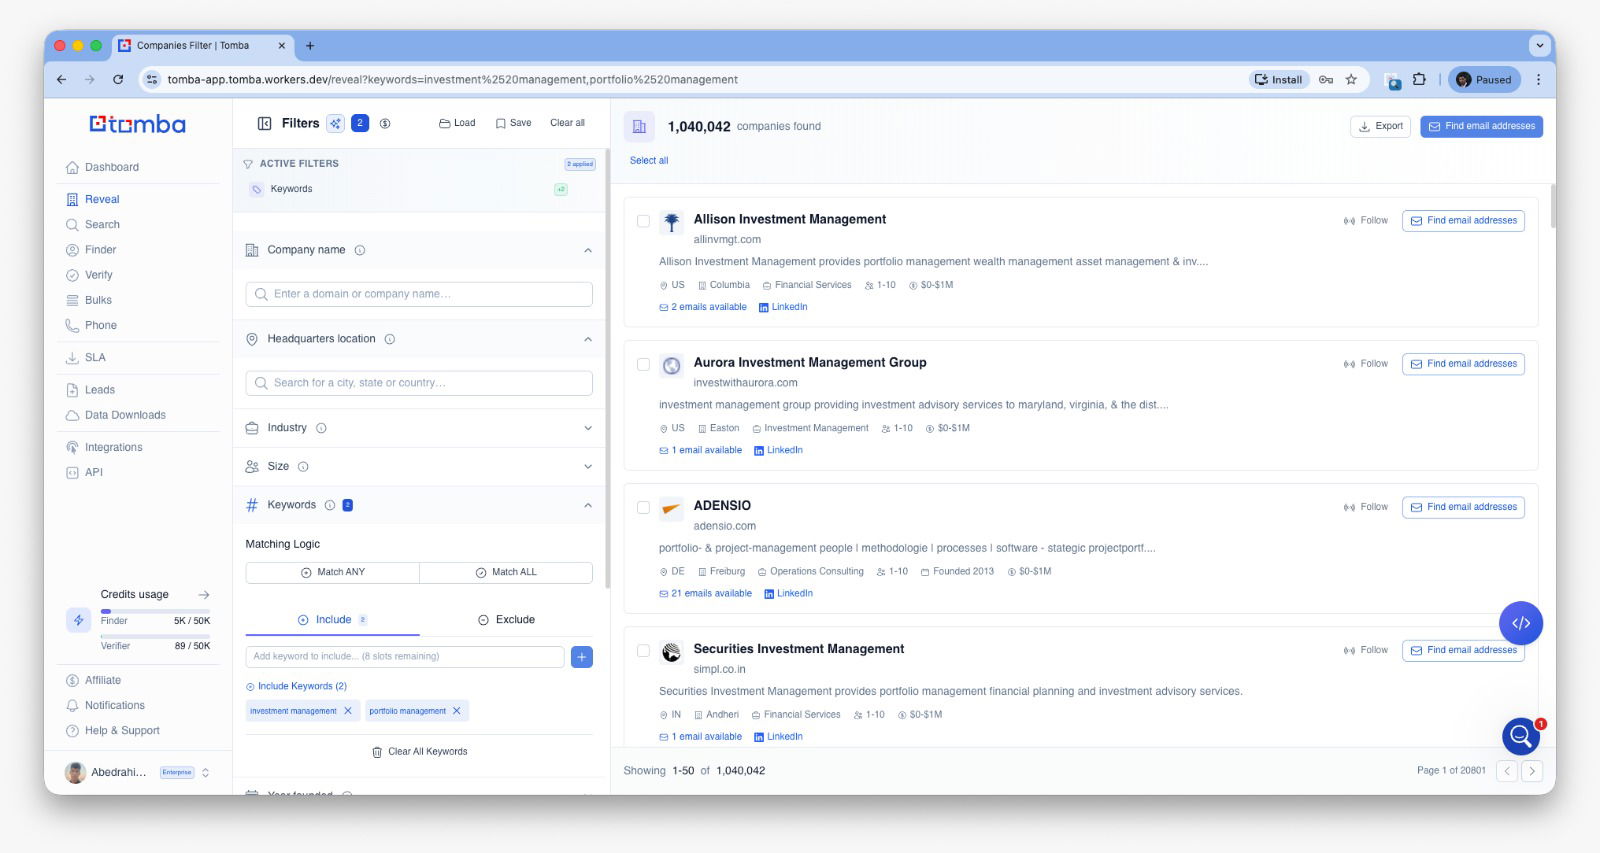Expand the Size filter section
Viewport: 1600px width, 853px height.
pos(587,467)
